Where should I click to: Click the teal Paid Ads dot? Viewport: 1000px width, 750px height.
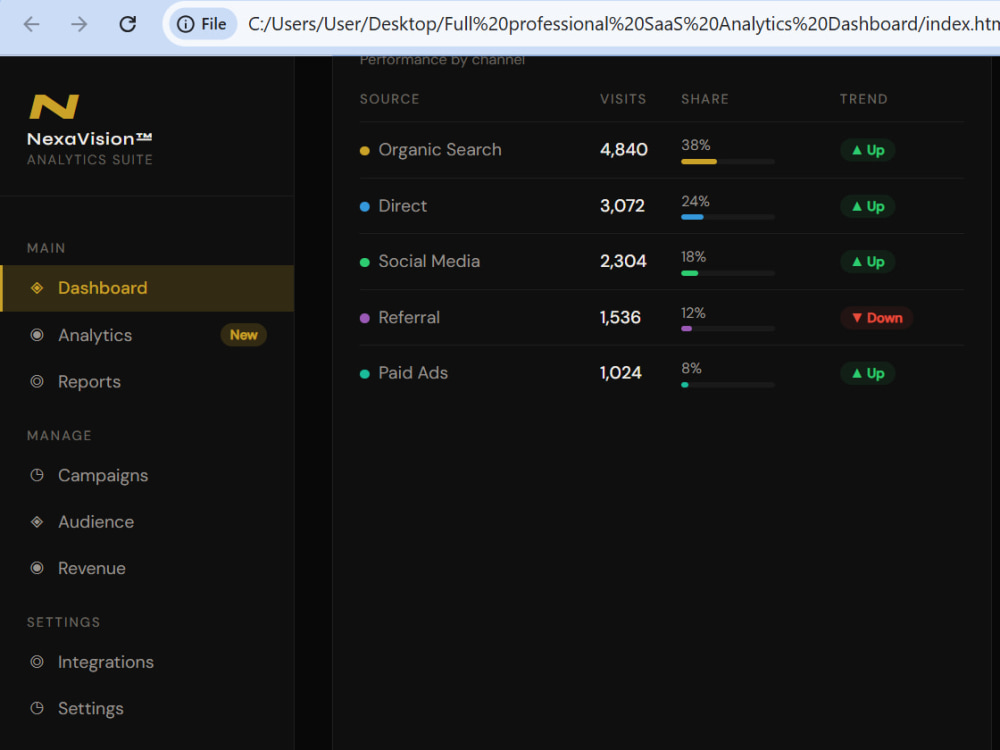365,374
